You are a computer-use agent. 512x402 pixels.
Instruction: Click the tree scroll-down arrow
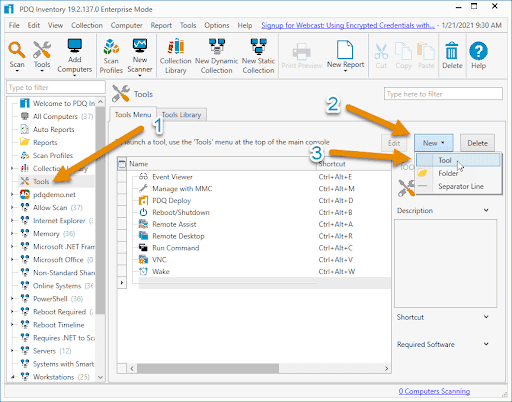(x=100, y=377)
